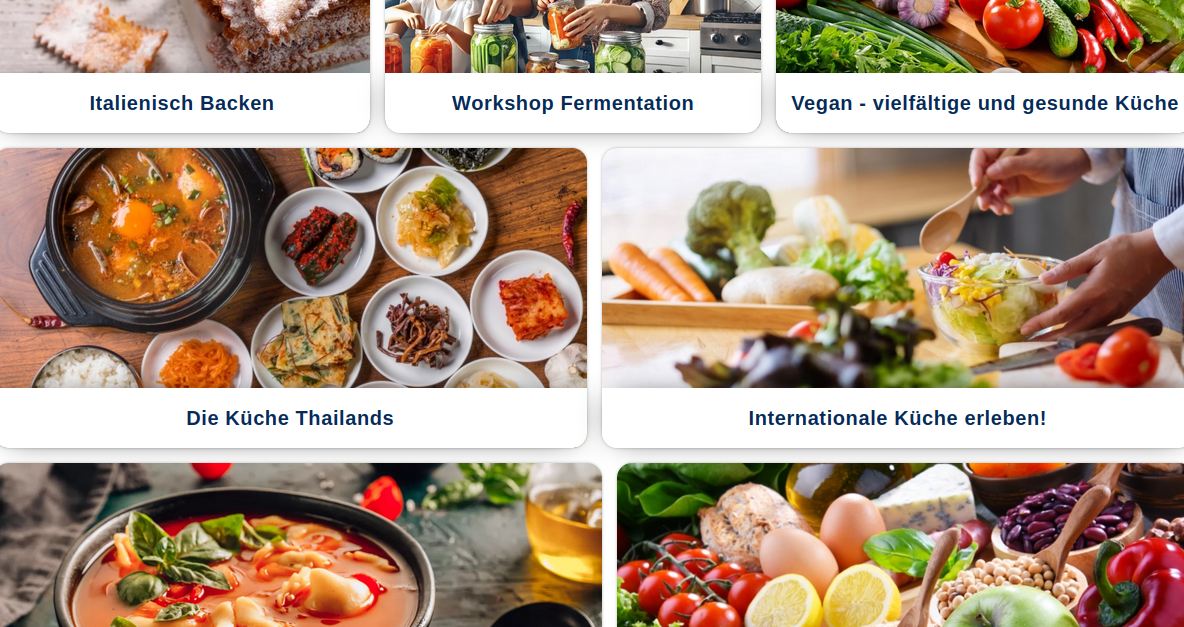Image resolution: width=1184 pixels, height=627 pixels.
Task: Open Internationale Küche erleben! title link
Action: (897, 418)
